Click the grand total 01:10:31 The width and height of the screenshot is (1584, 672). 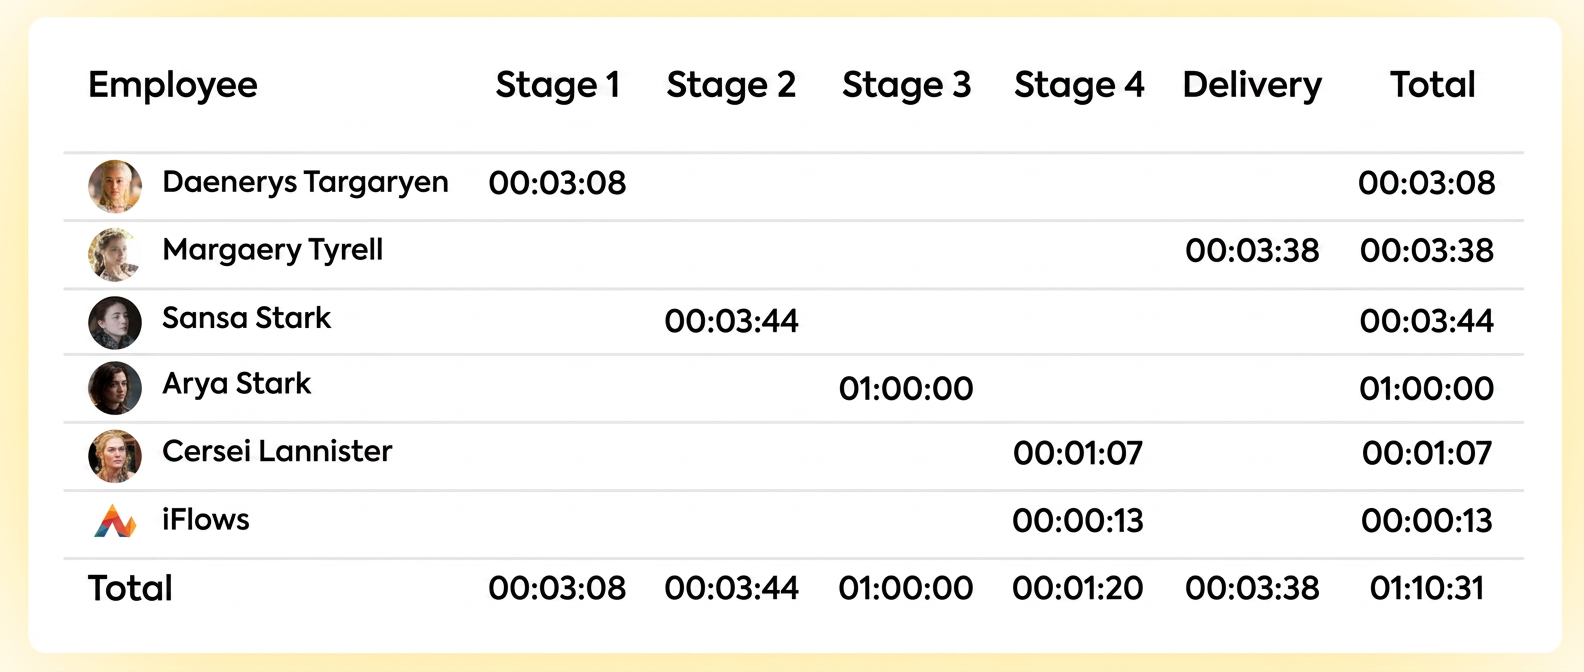click(x=1427, y=588)
